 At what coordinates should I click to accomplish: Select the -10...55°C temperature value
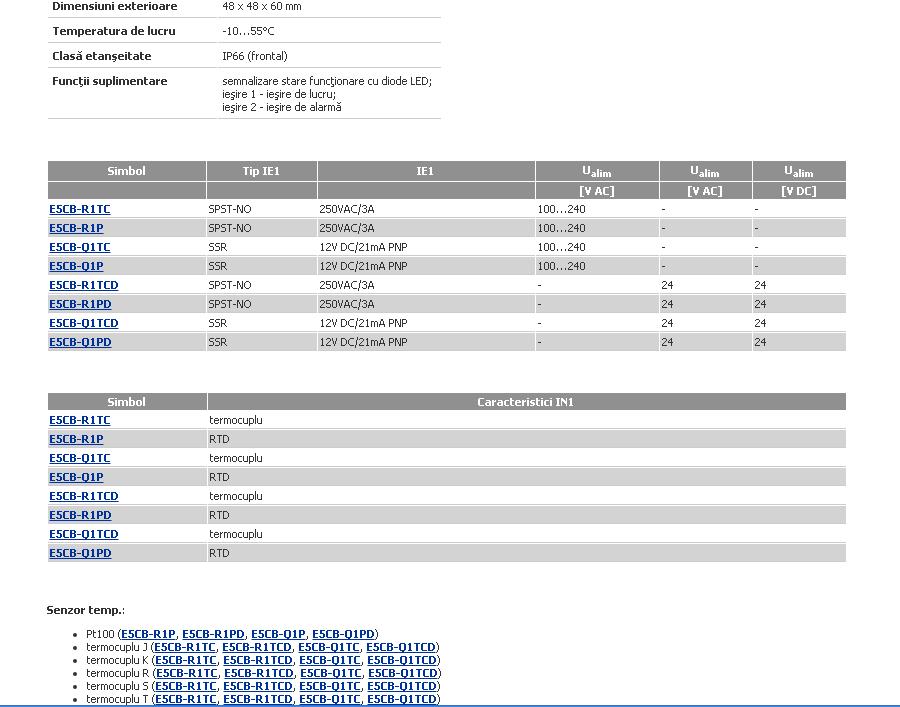[x=248, y=31]
